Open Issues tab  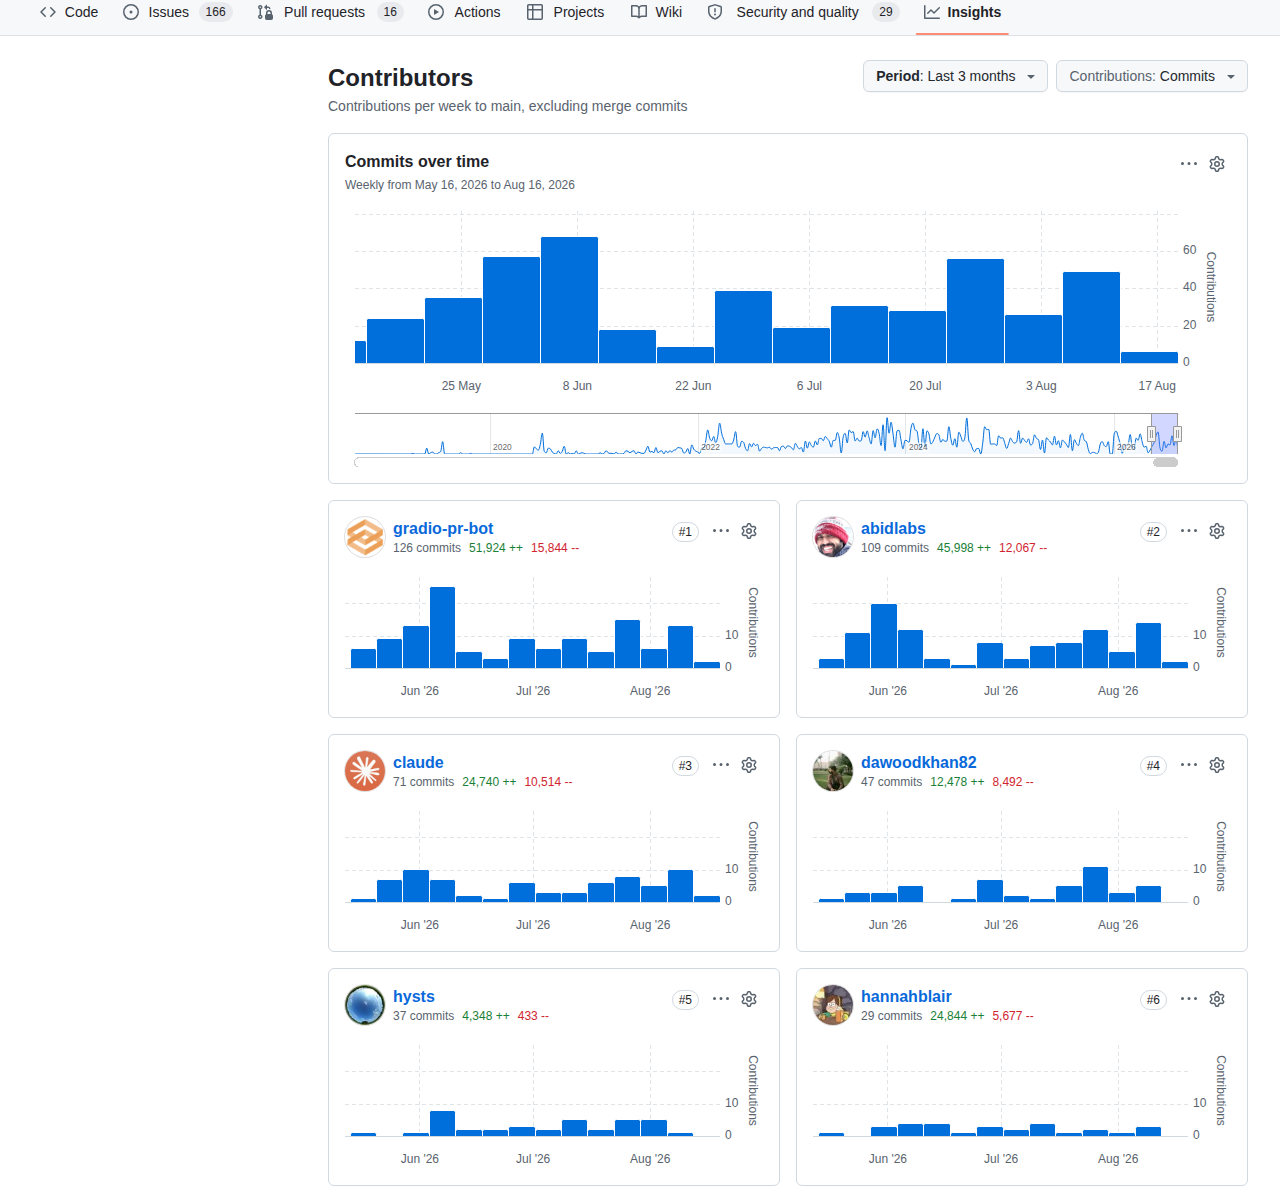click(x=178, y=12)
